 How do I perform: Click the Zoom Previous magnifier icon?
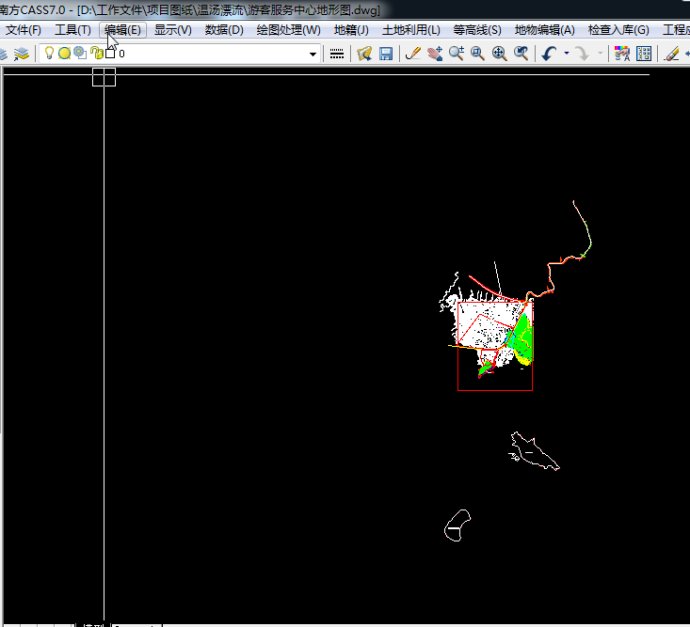(521, 53)
